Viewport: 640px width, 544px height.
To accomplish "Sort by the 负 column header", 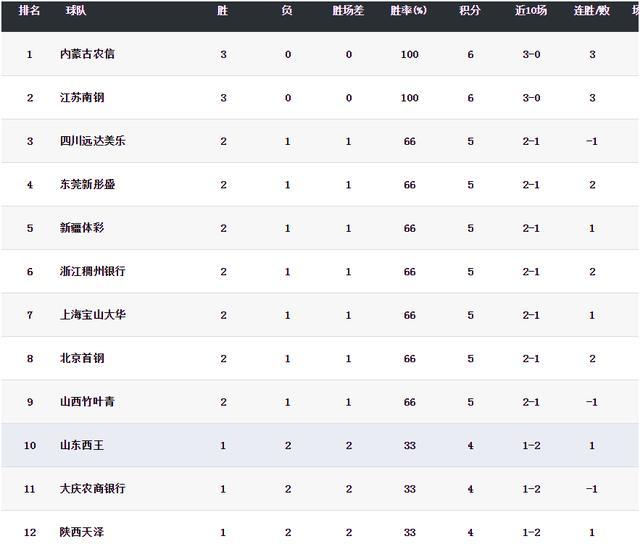I will 287,11.
